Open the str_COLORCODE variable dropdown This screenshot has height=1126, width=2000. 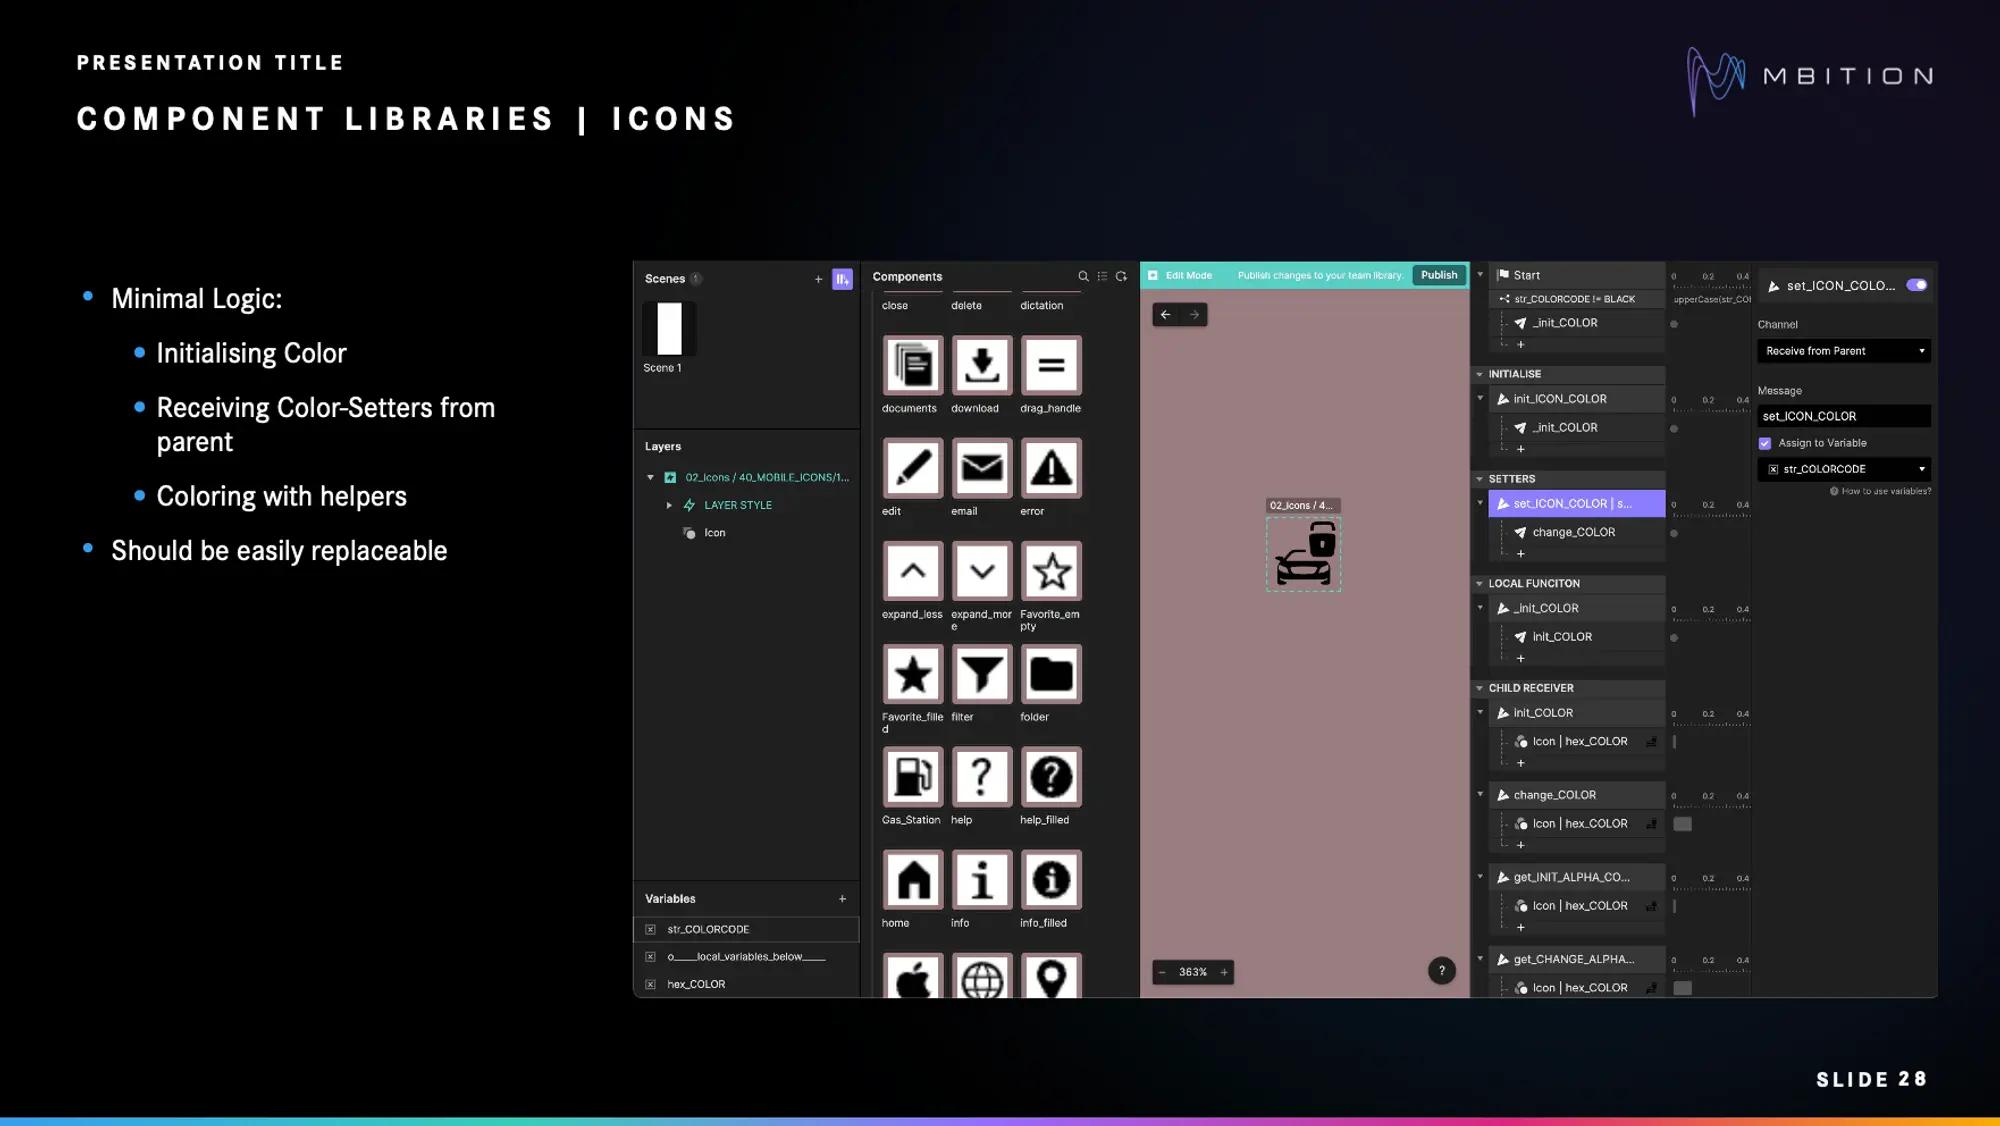click(x=1843, y=469)
